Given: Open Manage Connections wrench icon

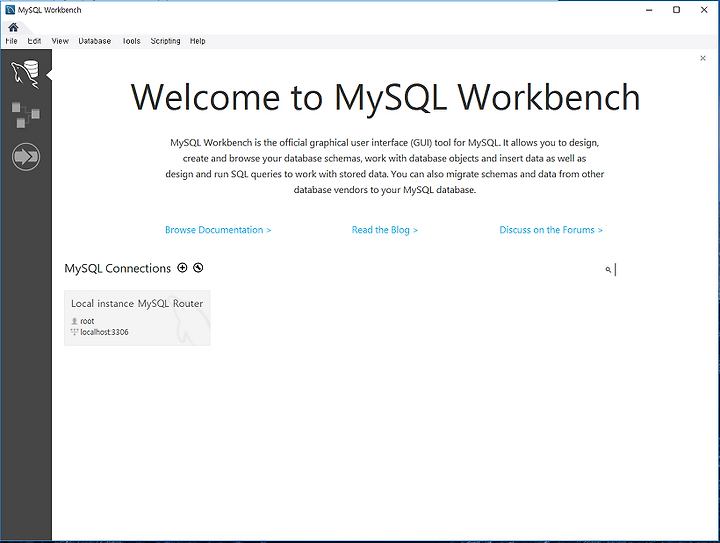Looking at the screenshot, I should 198,268.
